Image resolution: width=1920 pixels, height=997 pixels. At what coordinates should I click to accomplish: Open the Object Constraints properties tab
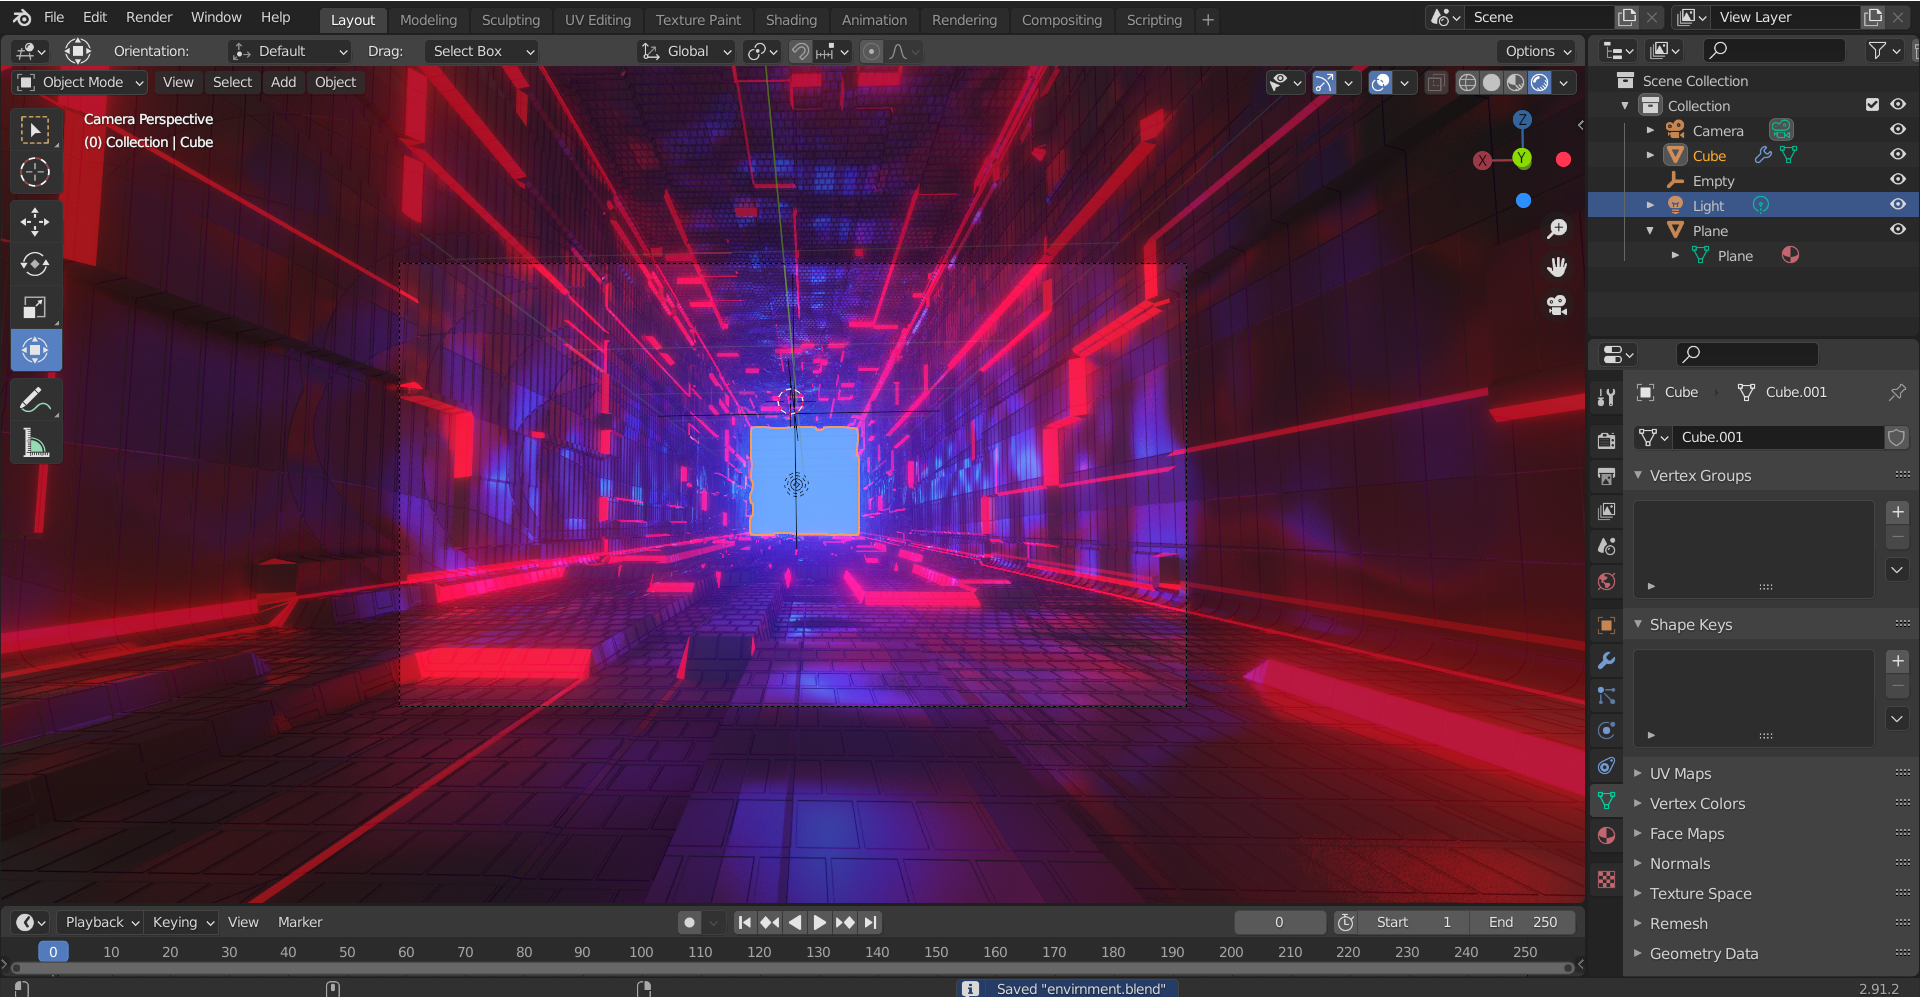1606,765
